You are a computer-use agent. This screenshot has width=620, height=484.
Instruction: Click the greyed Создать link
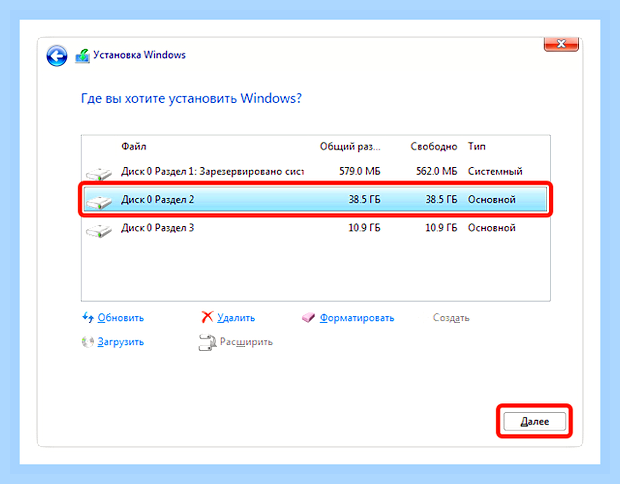click(451, 318)
